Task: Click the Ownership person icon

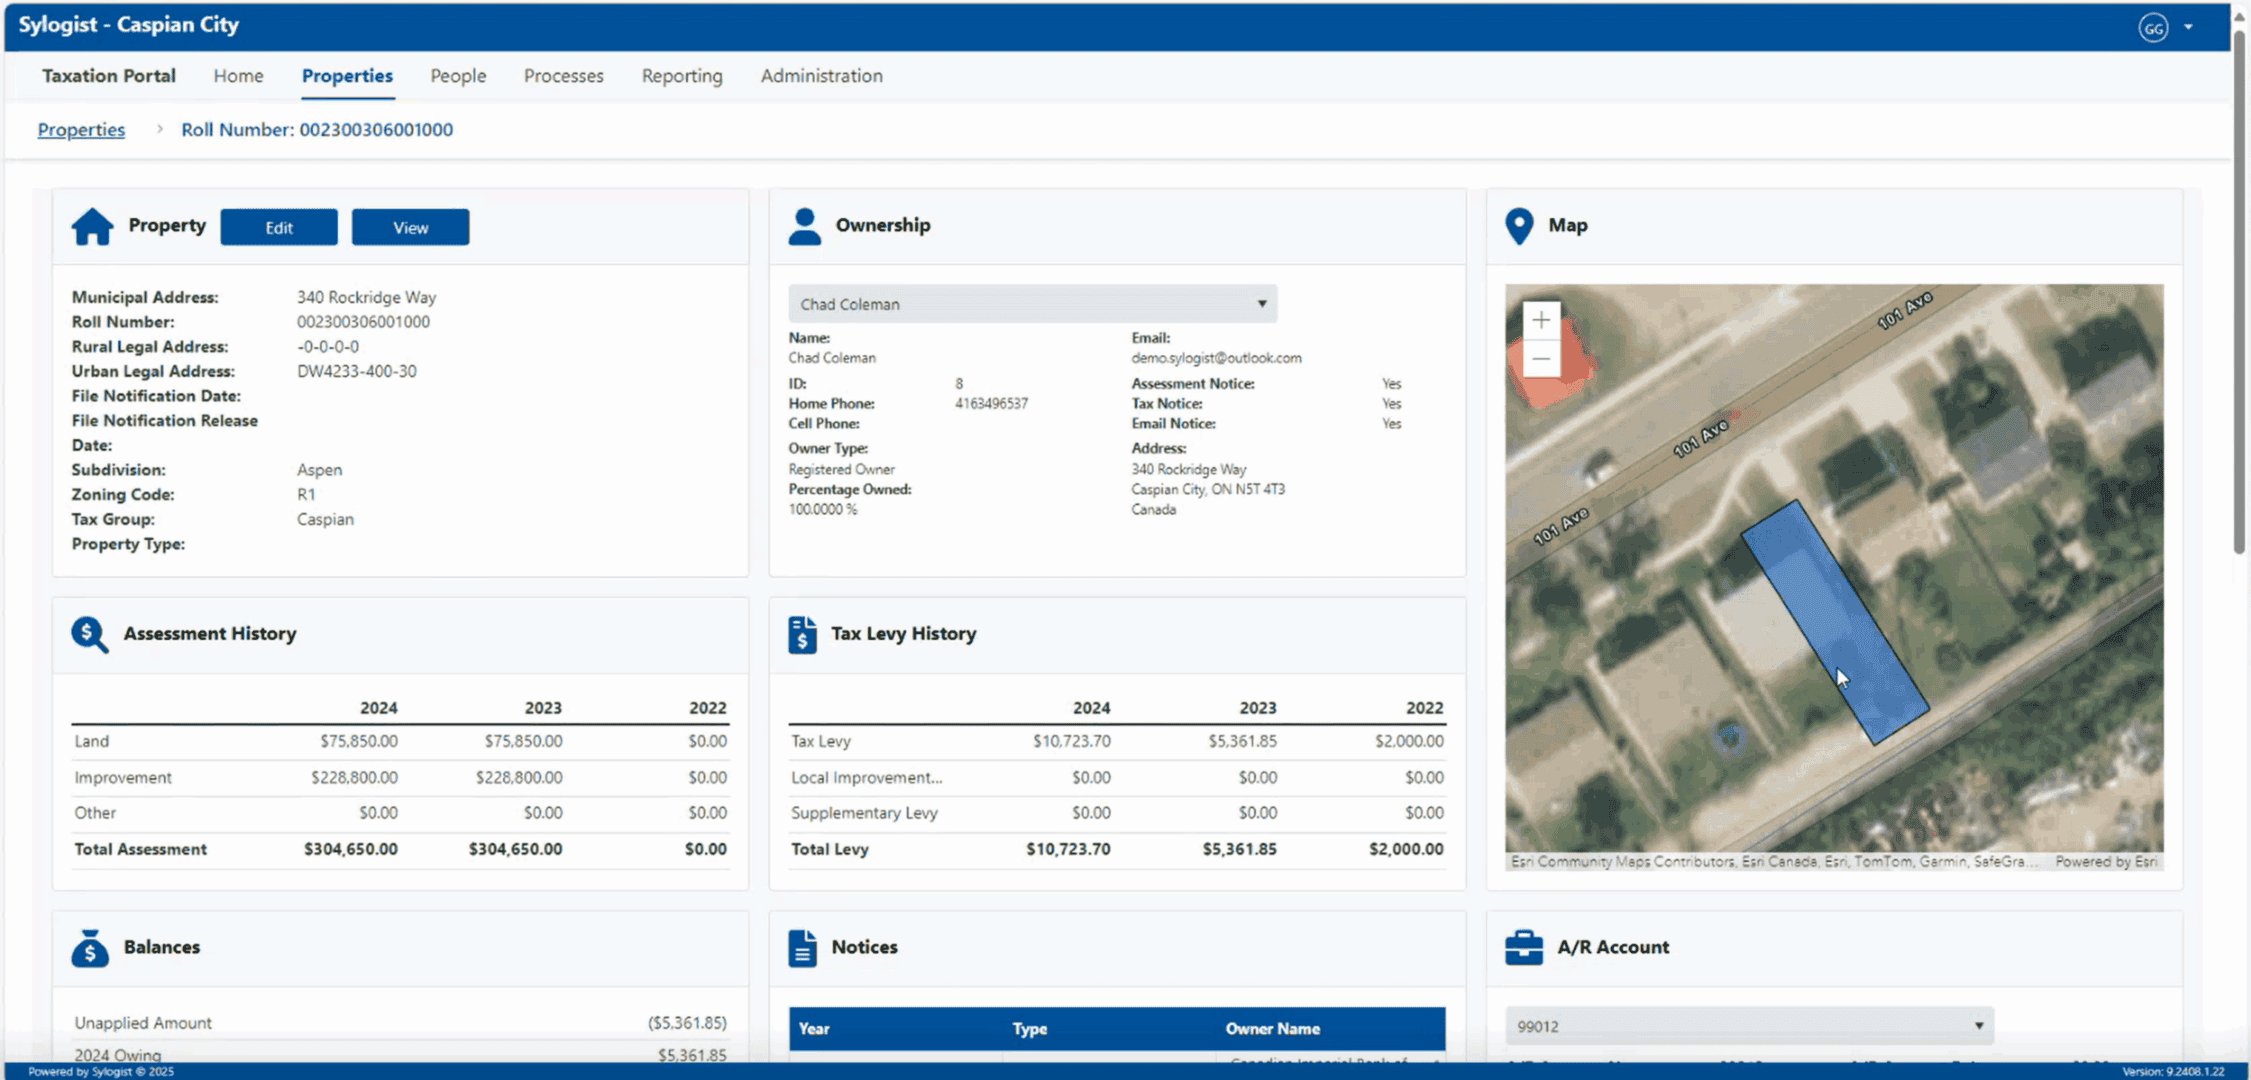Action: 804,227
